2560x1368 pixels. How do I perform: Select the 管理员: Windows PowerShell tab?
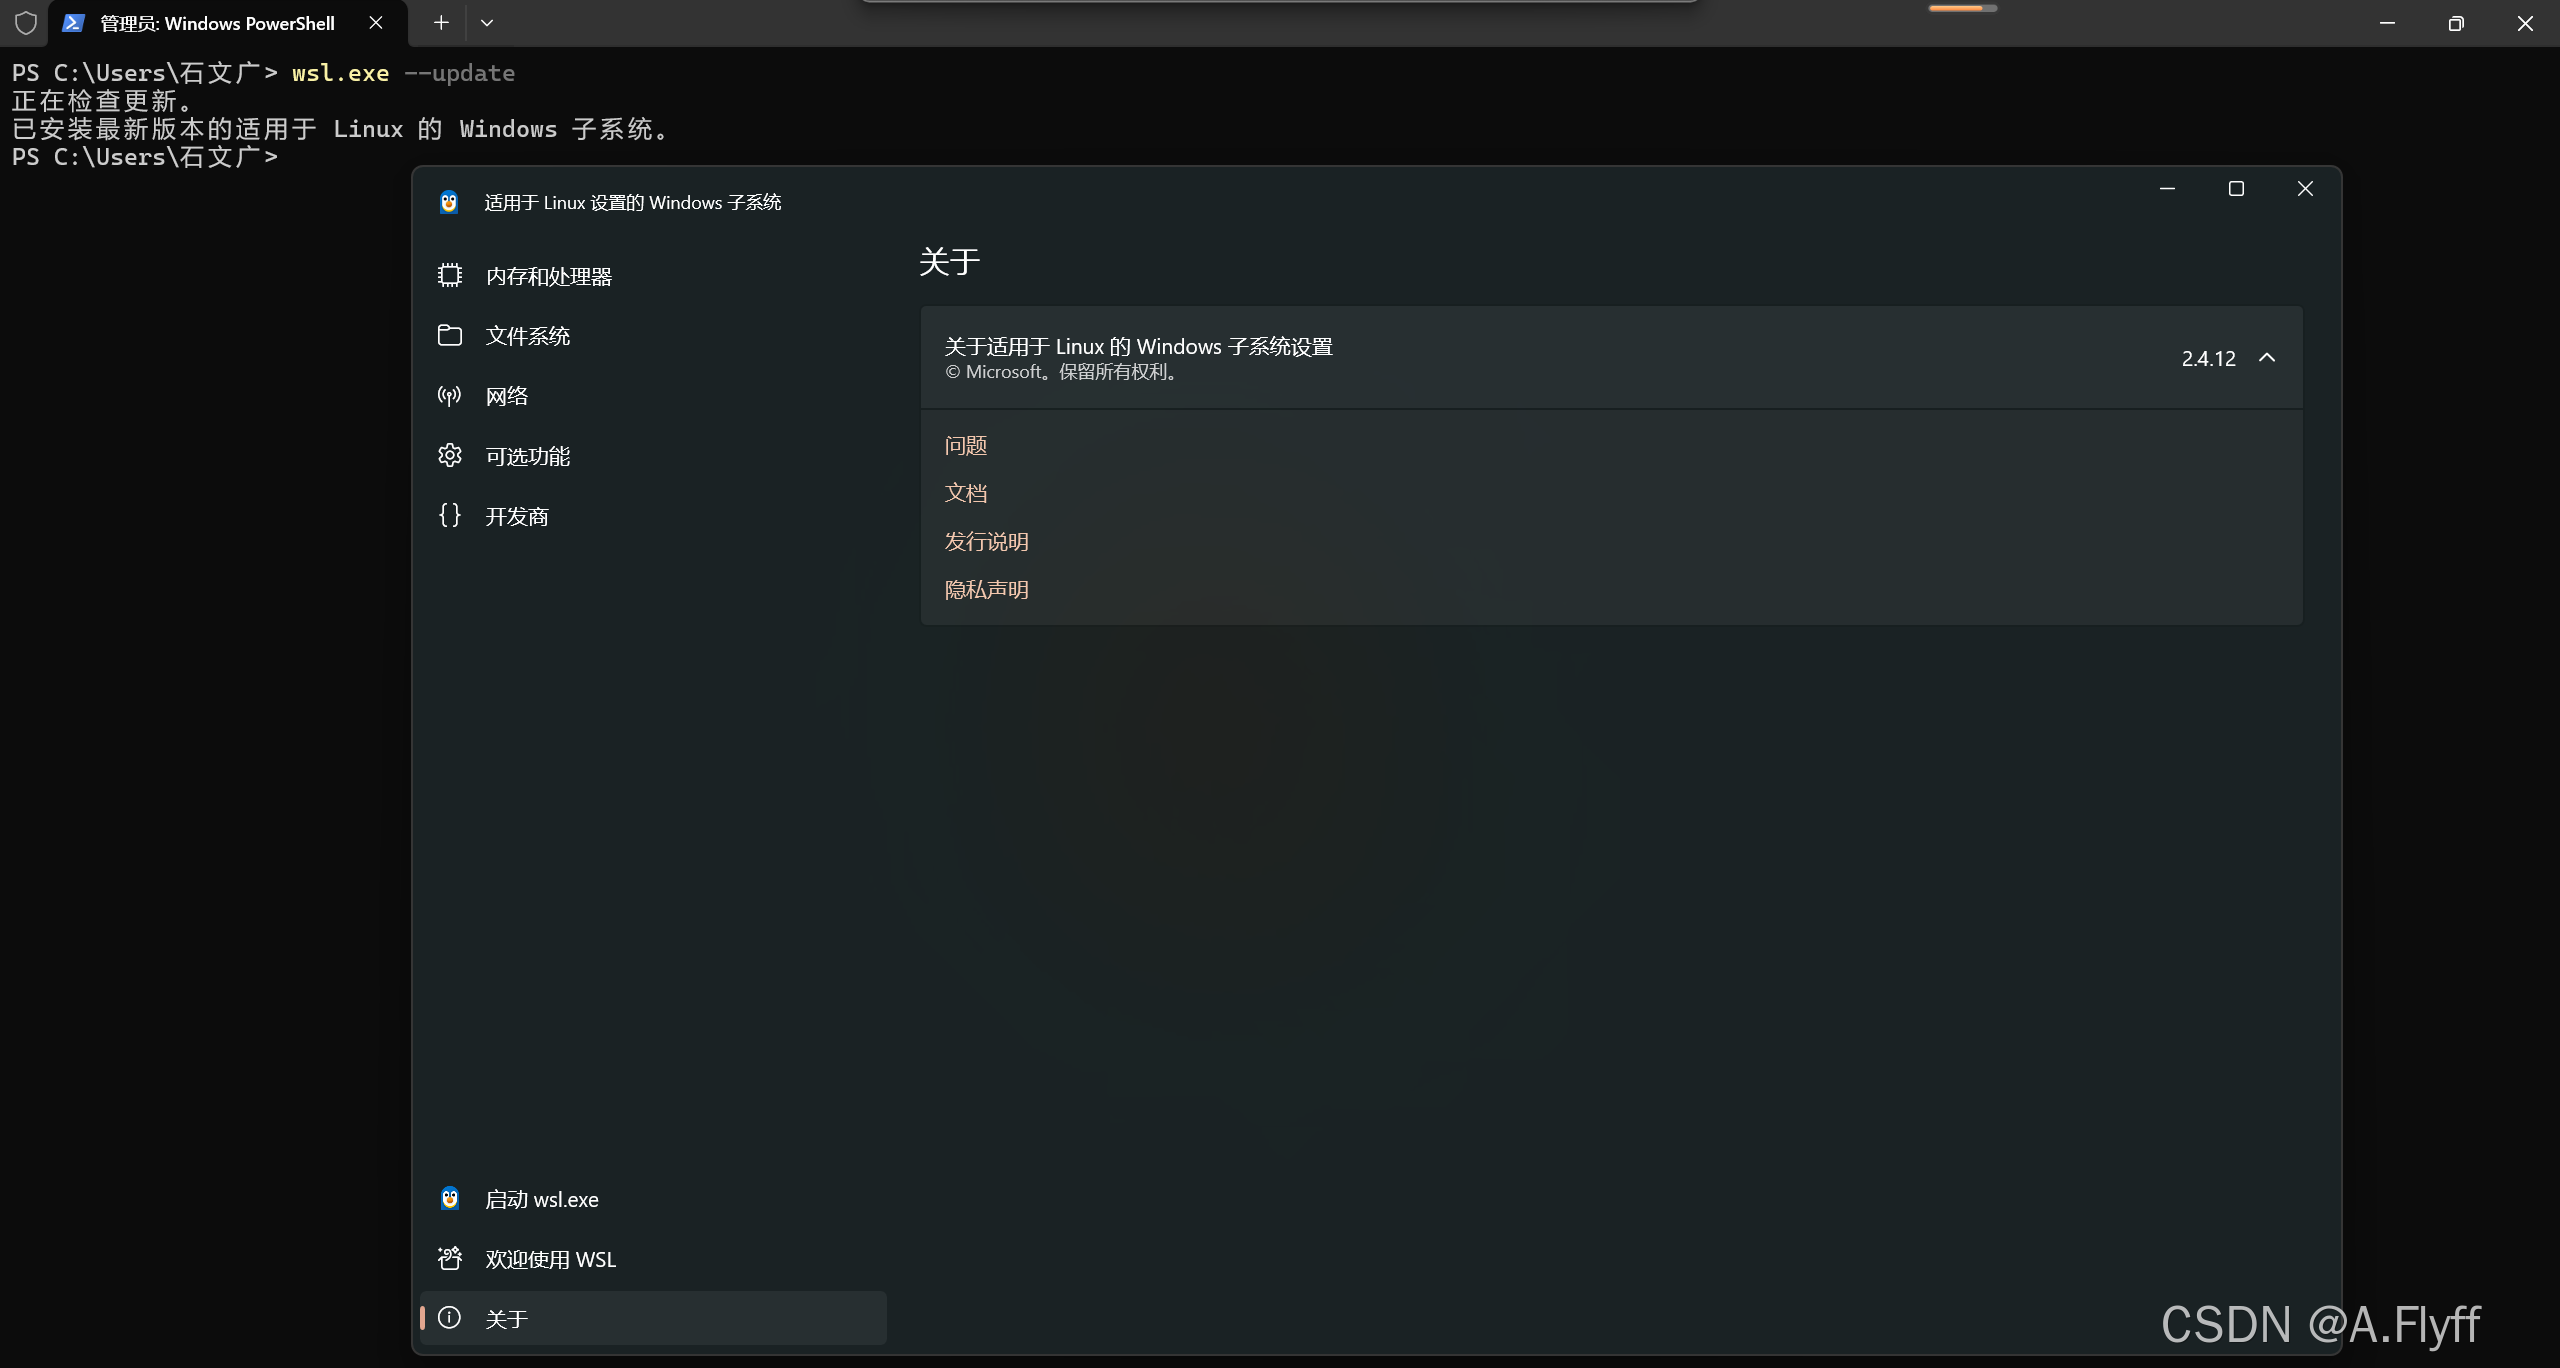point(217,23)
